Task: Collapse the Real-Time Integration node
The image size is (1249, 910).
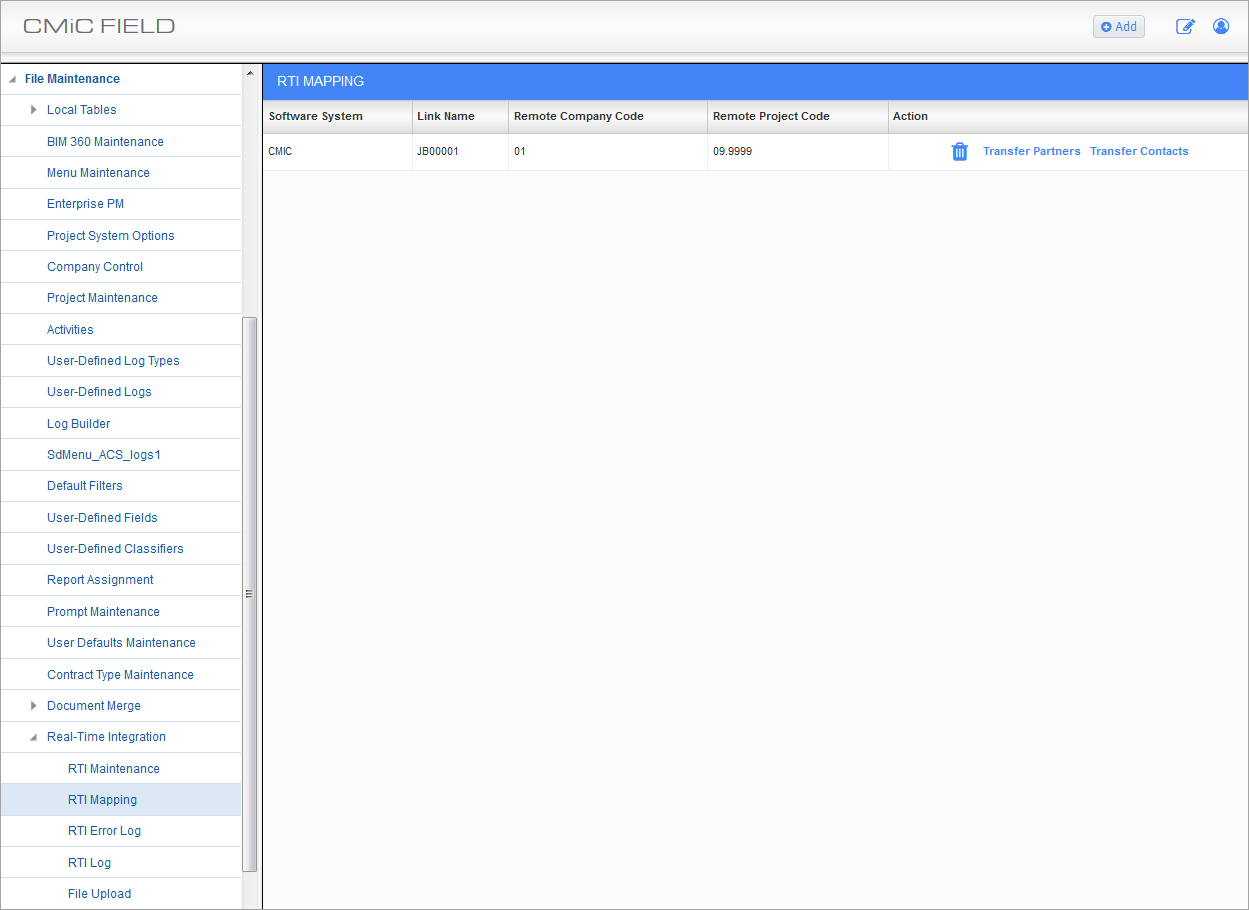Action: click(x=33, y=737)
